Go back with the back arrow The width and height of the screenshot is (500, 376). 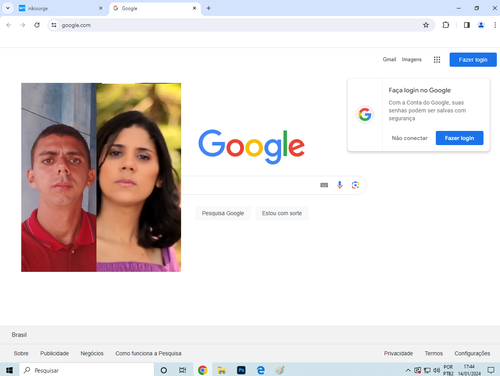9,25
